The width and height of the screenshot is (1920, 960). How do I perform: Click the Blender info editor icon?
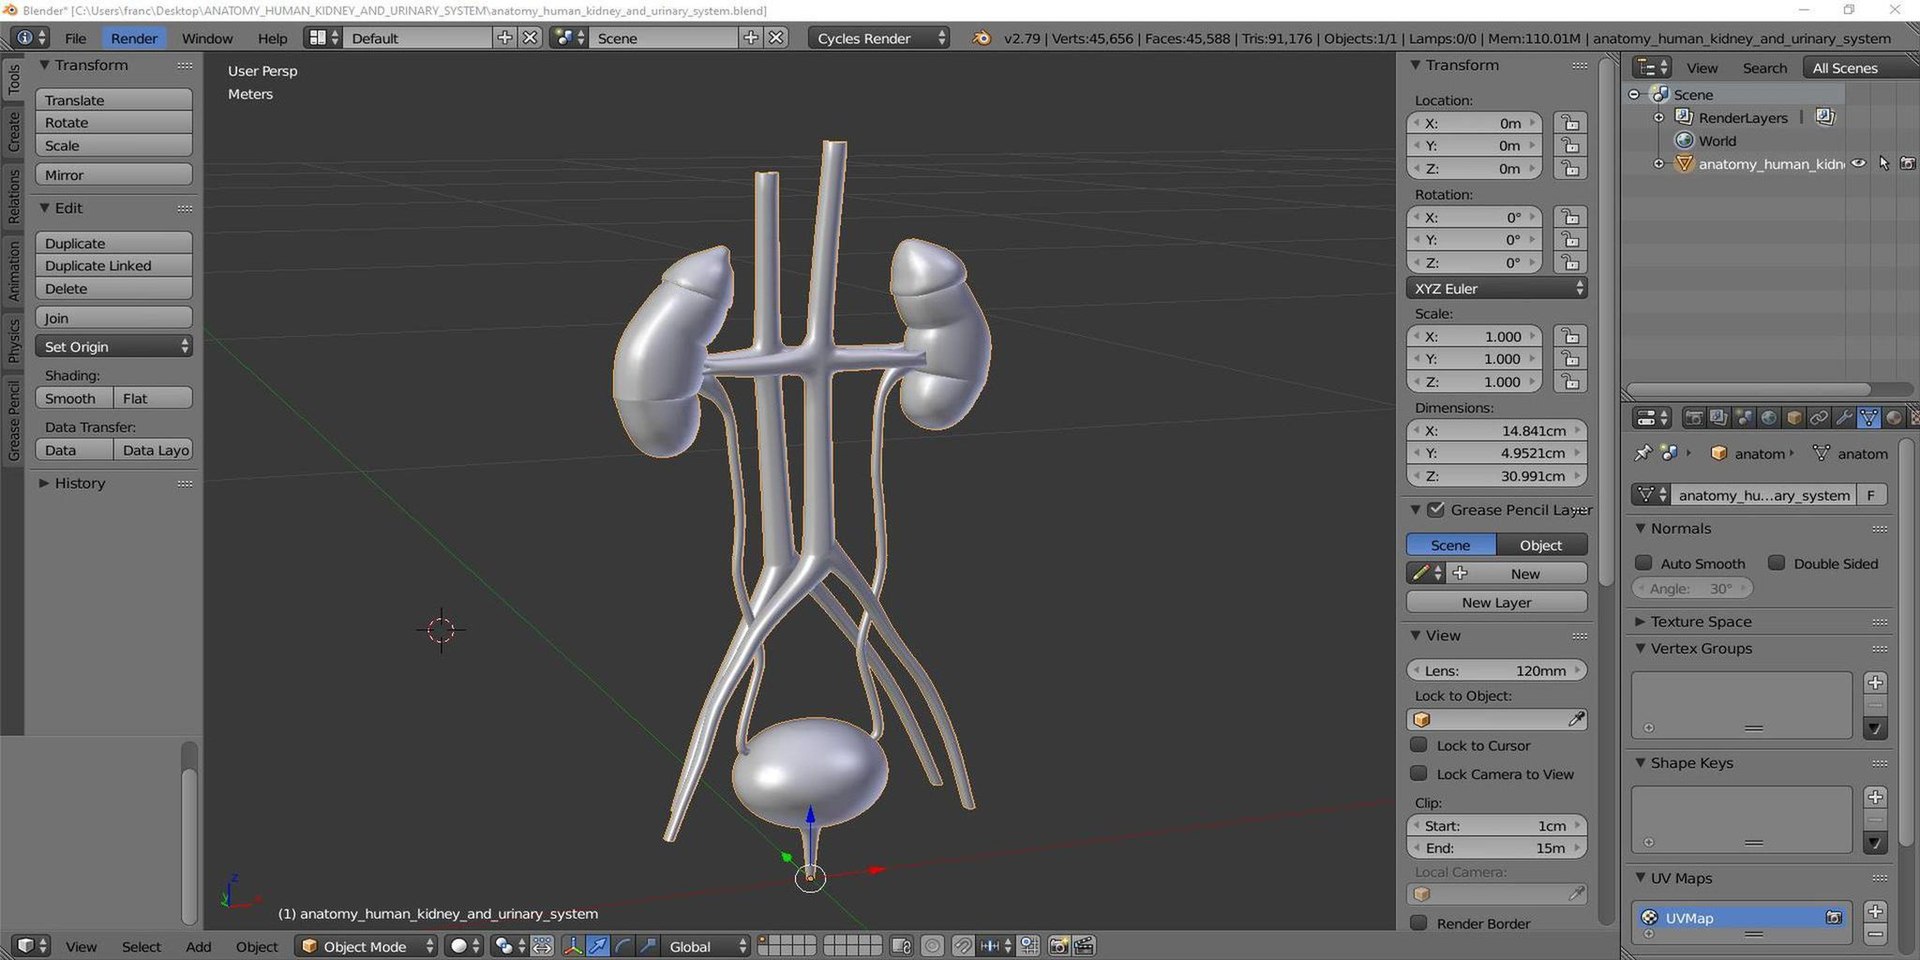(x=29, y=38)
